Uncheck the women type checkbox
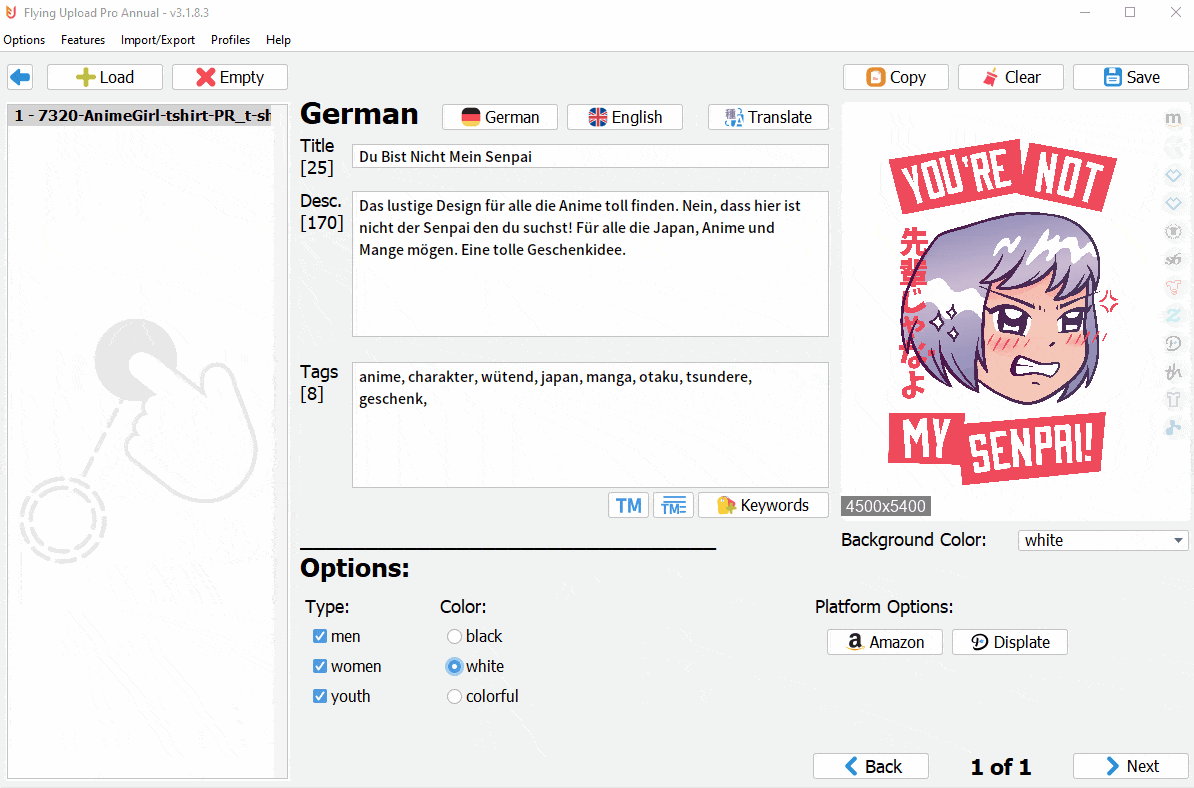Image resolution: width=1194 pixels, height=788 pixels. pyautogui.click(x=320, y=666)
